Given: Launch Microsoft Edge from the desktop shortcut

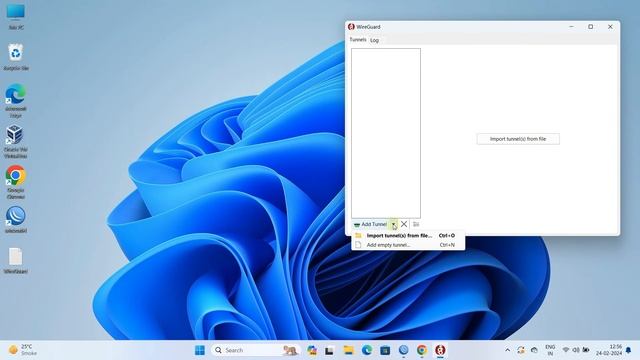Looking at the screenshot, I should [16, 100].
